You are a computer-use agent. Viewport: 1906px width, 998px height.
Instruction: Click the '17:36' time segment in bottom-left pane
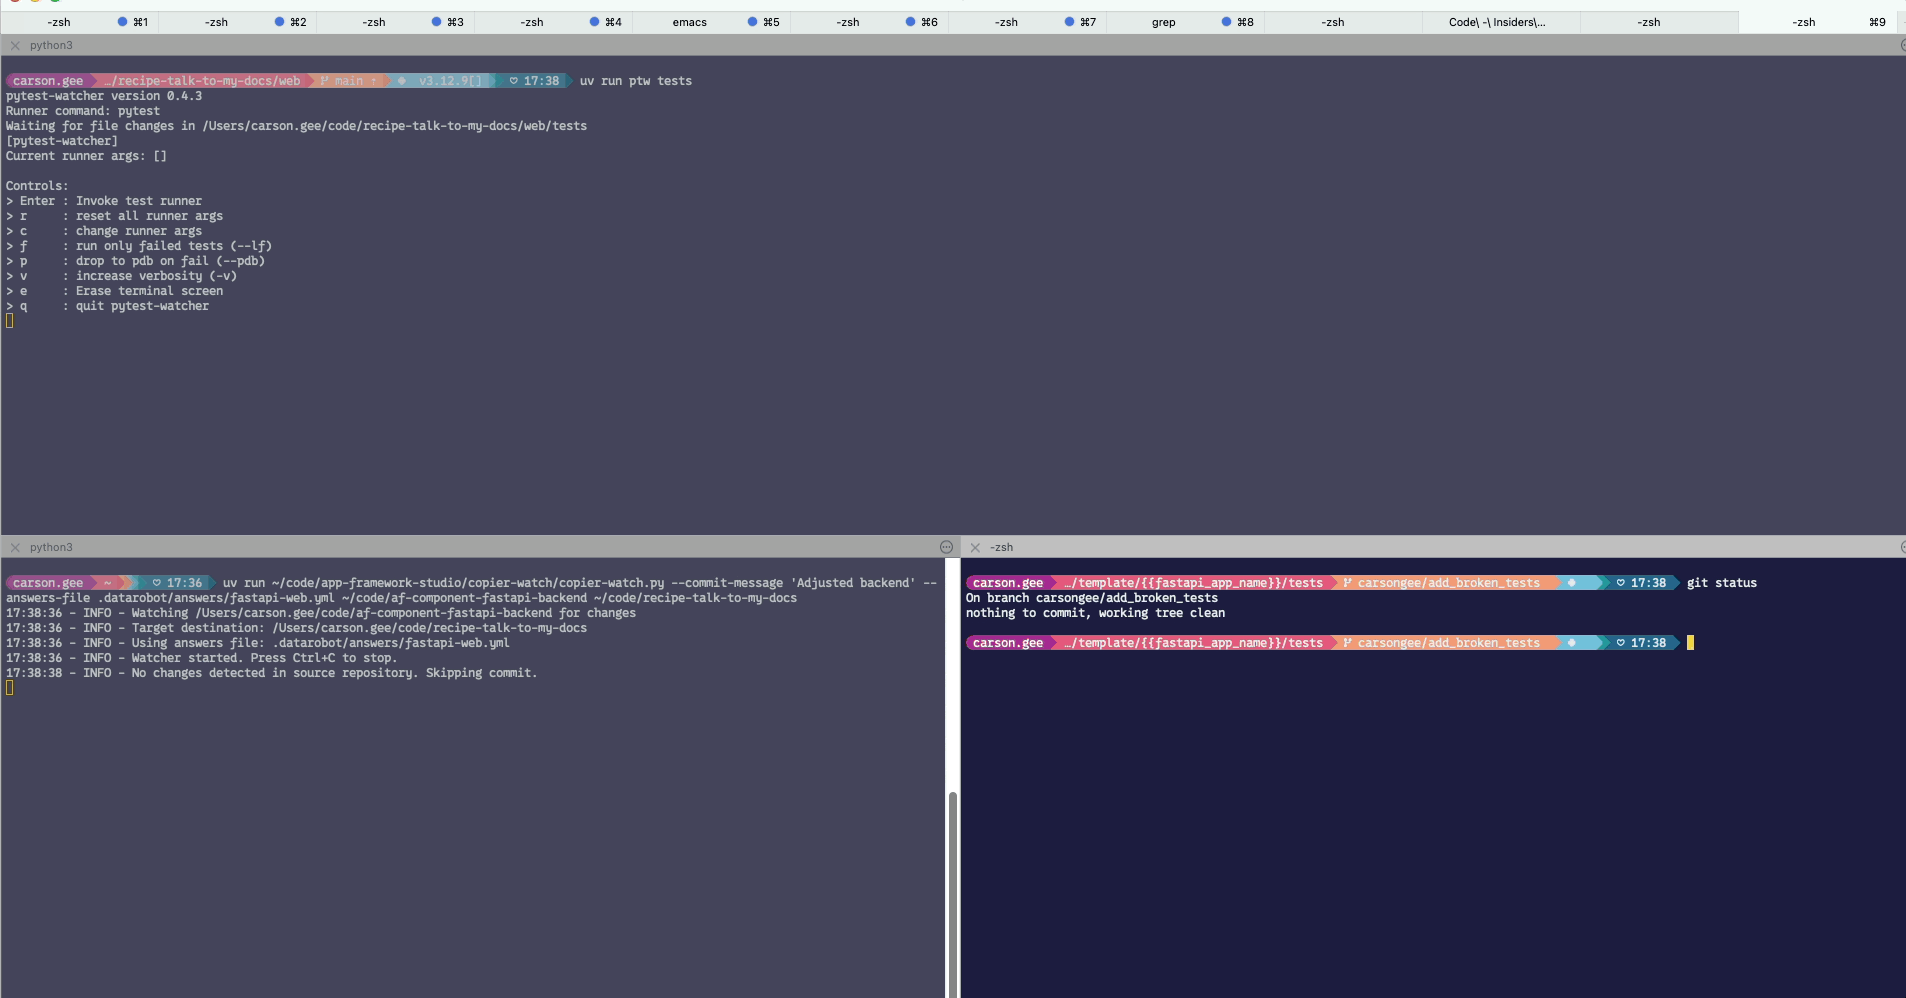[x=177, y=583]
